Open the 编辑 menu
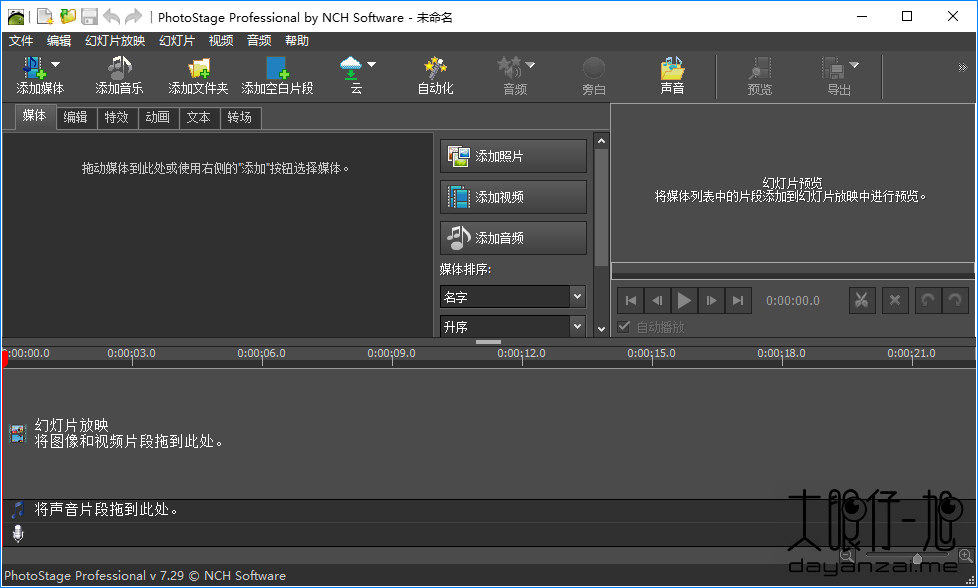 (x=59, y=41)
